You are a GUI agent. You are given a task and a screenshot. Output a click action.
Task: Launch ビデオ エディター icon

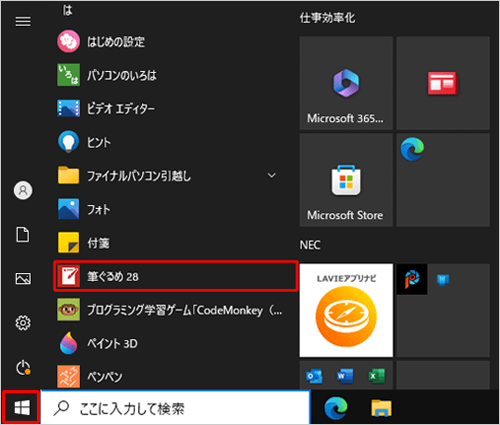[68, 108]
